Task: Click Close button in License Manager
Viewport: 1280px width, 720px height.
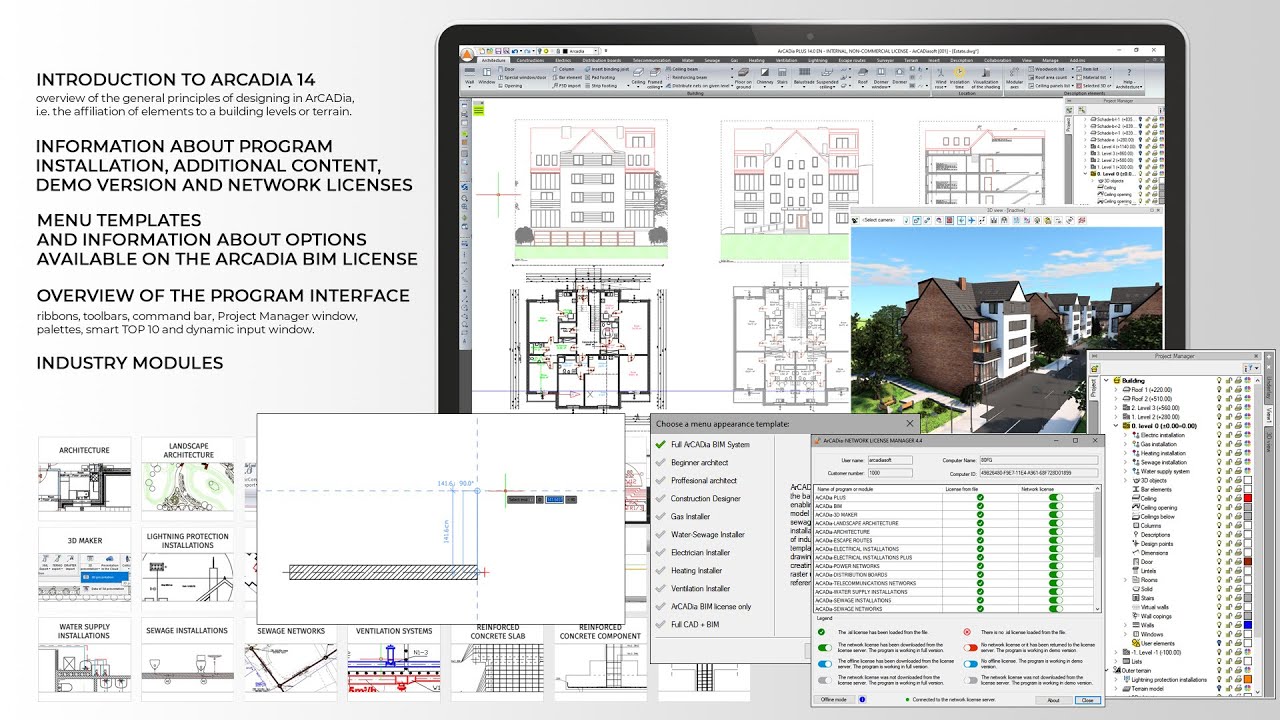Action: (1087, 699)
